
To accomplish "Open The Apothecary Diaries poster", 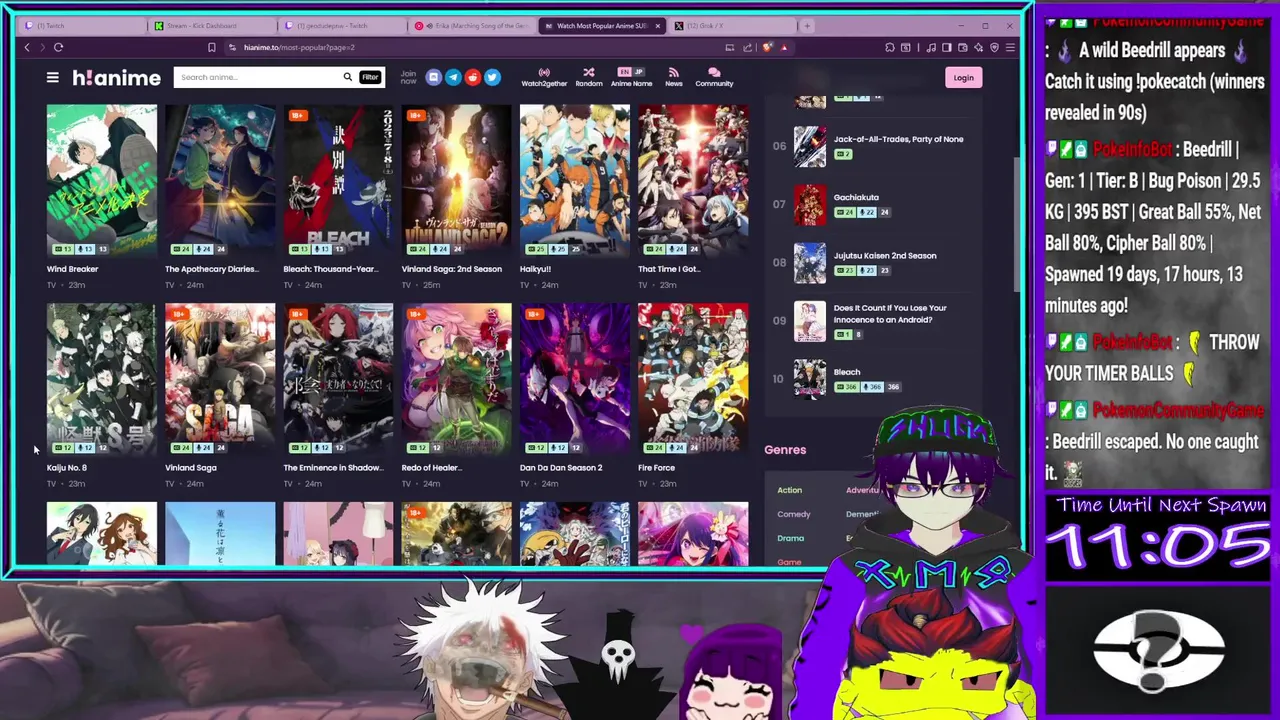I will tap(220, 180).
